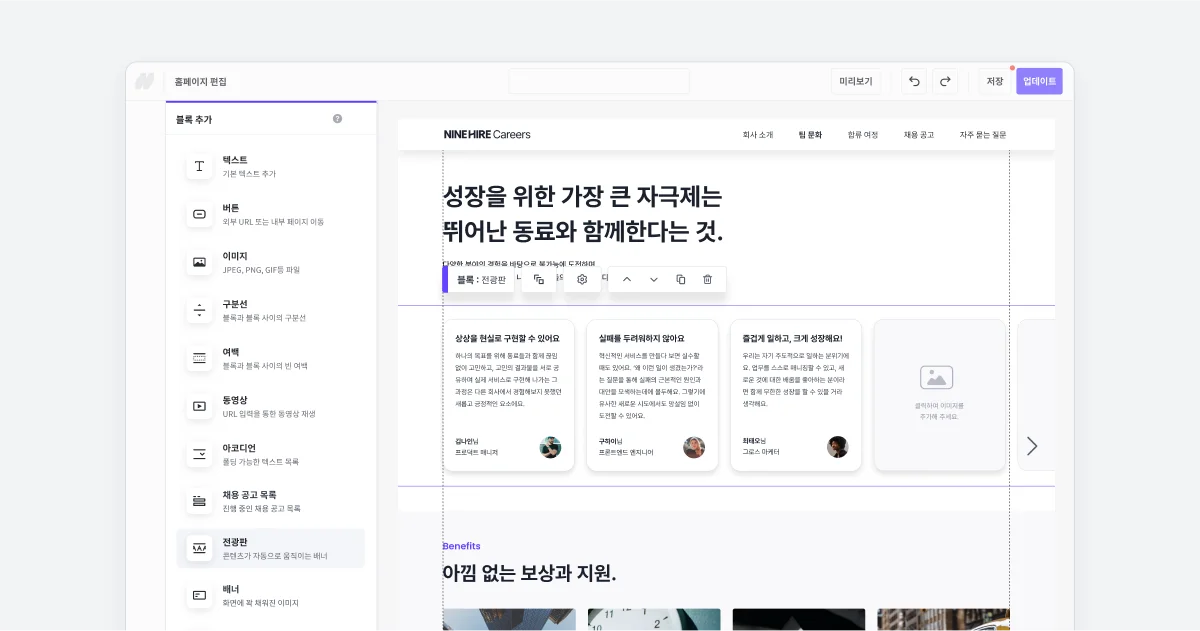Move block down with chevron

click(654, 280)
